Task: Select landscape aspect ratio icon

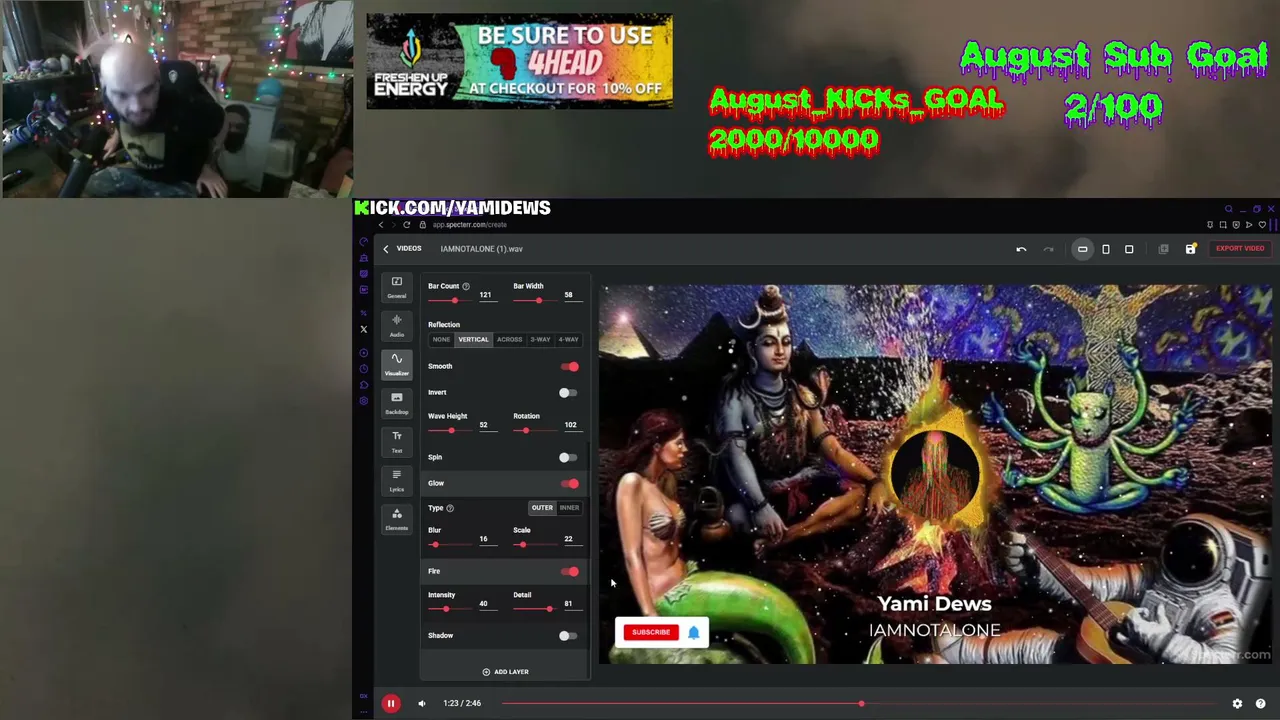Action: [x=1082, y=249]
